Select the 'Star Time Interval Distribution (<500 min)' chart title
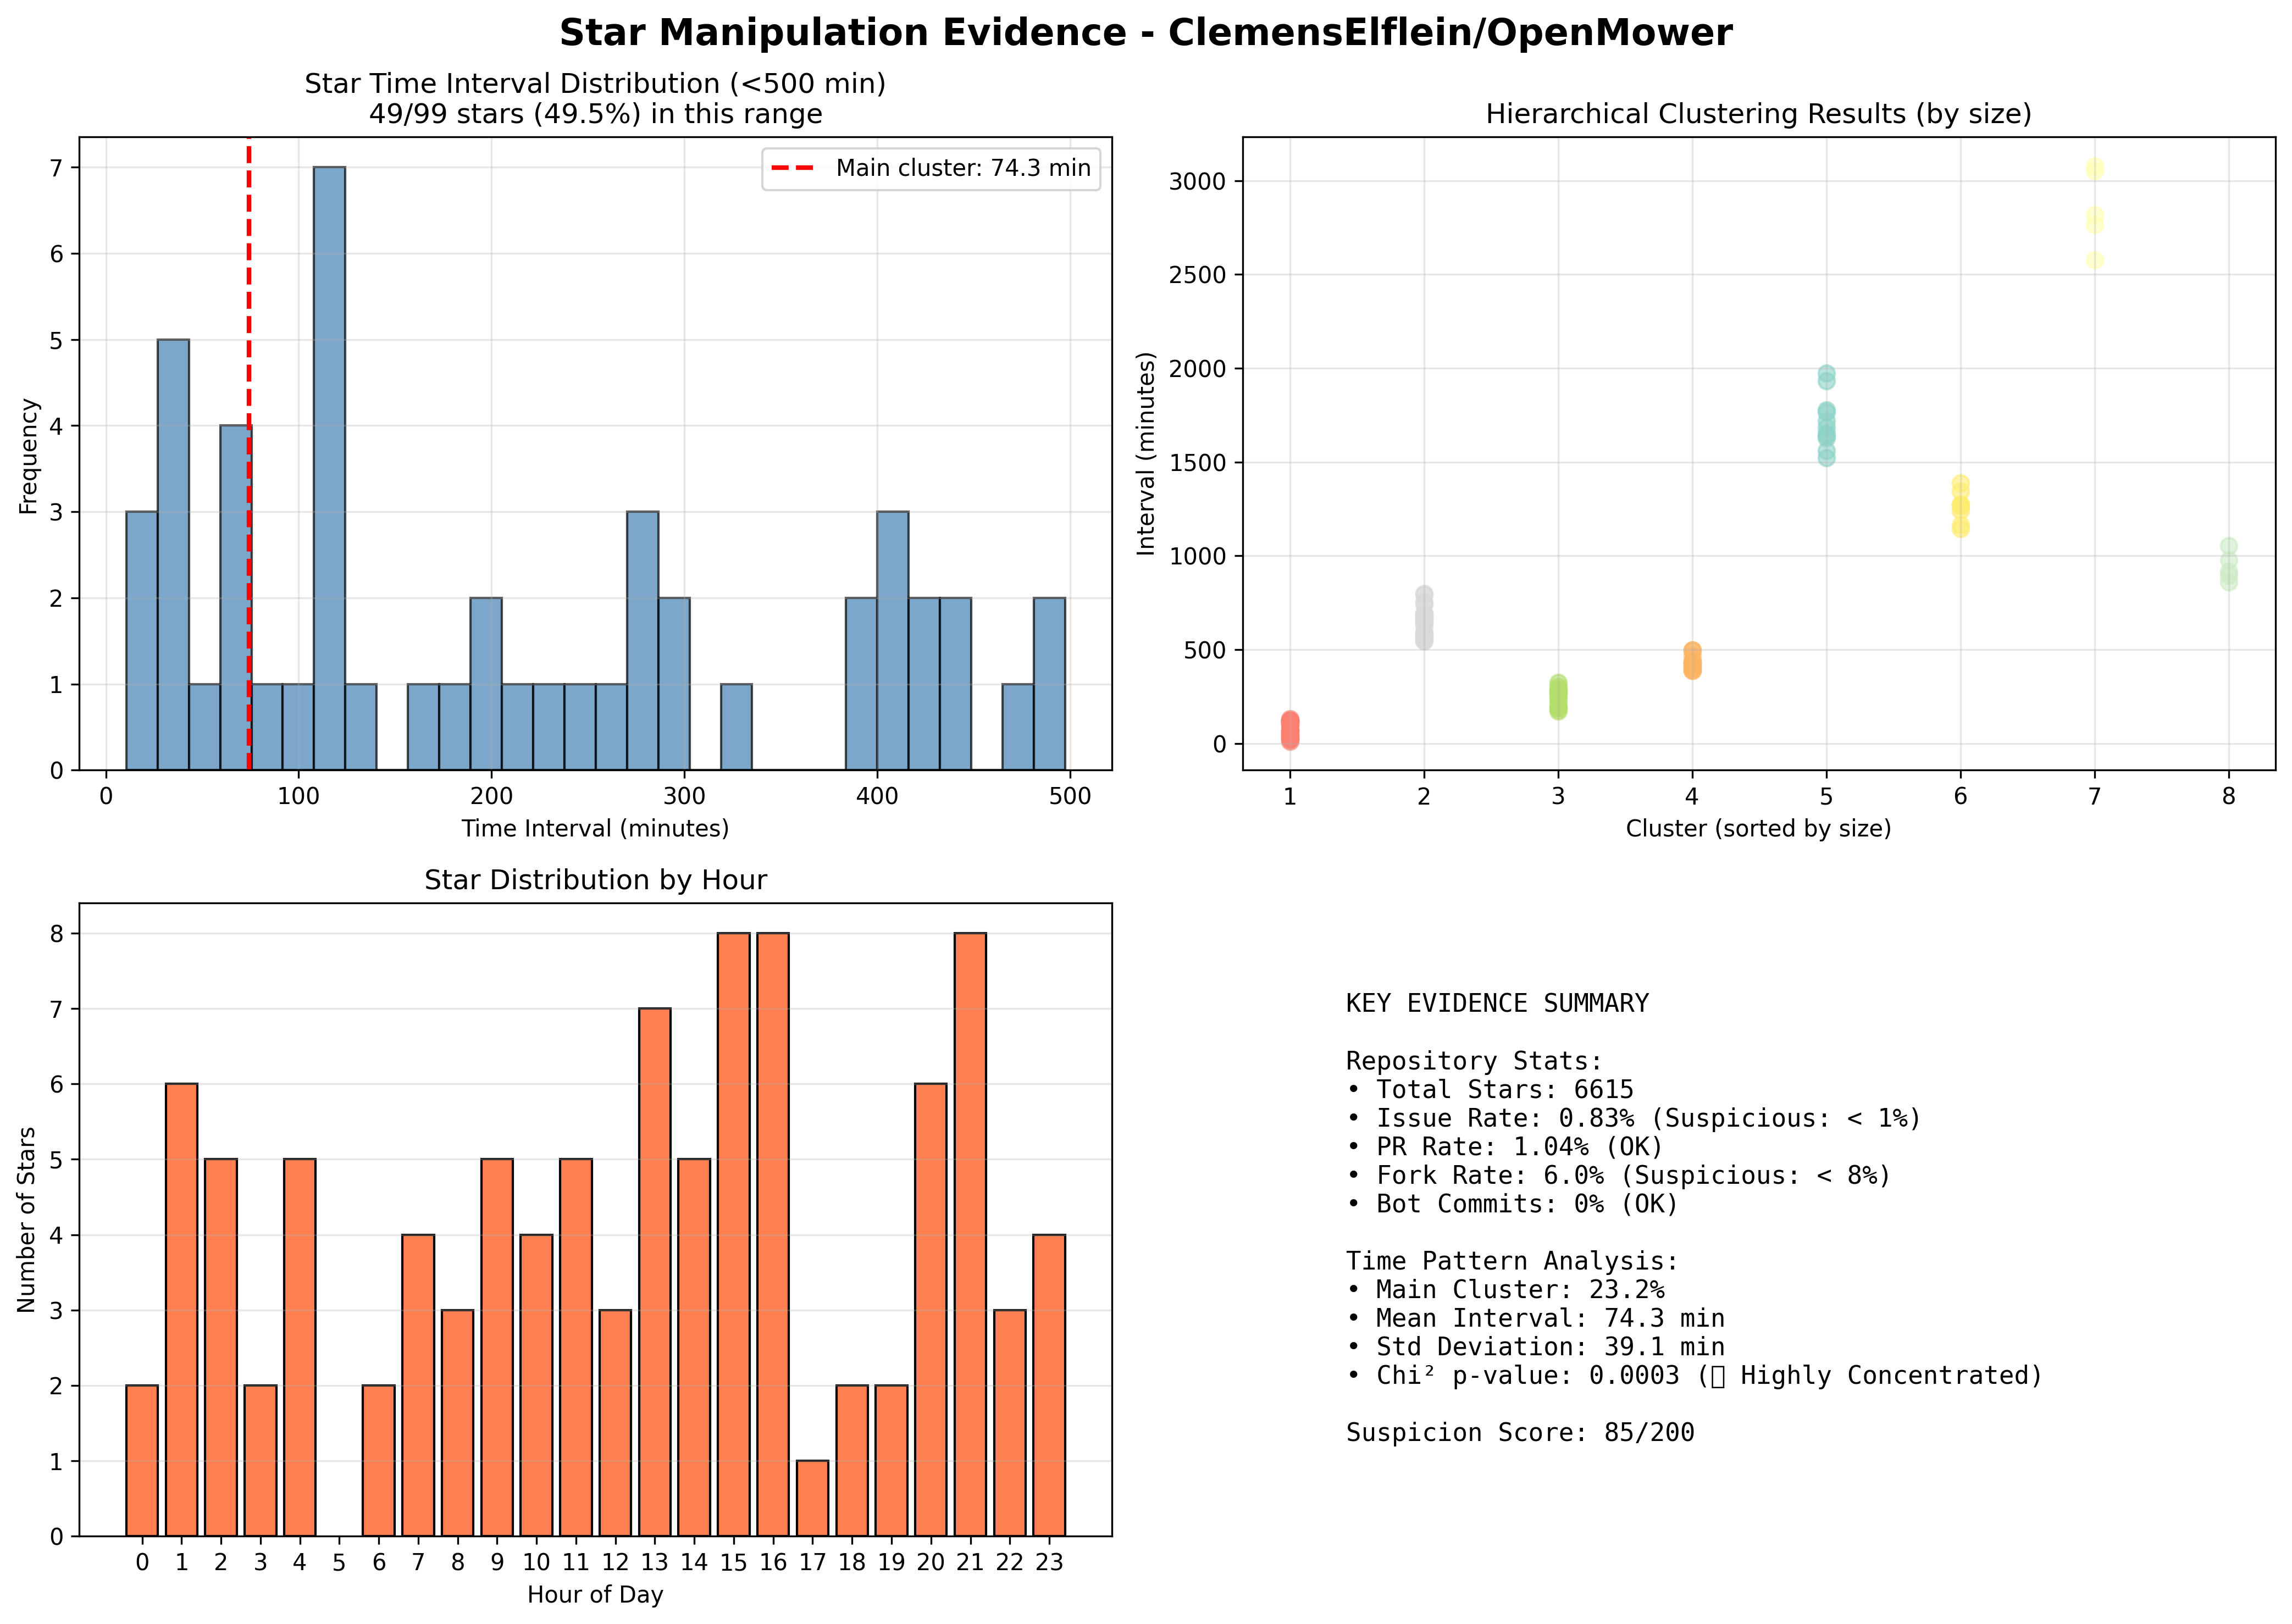This screenshot has width=2292, height=1624. coord(595,84)
